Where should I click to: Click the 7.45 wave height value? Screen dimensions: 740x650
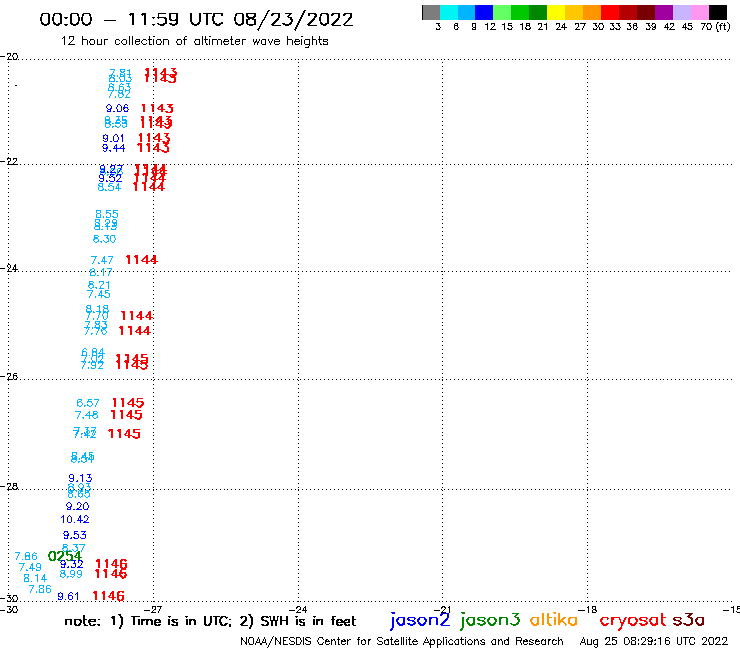tap(99, 295)
